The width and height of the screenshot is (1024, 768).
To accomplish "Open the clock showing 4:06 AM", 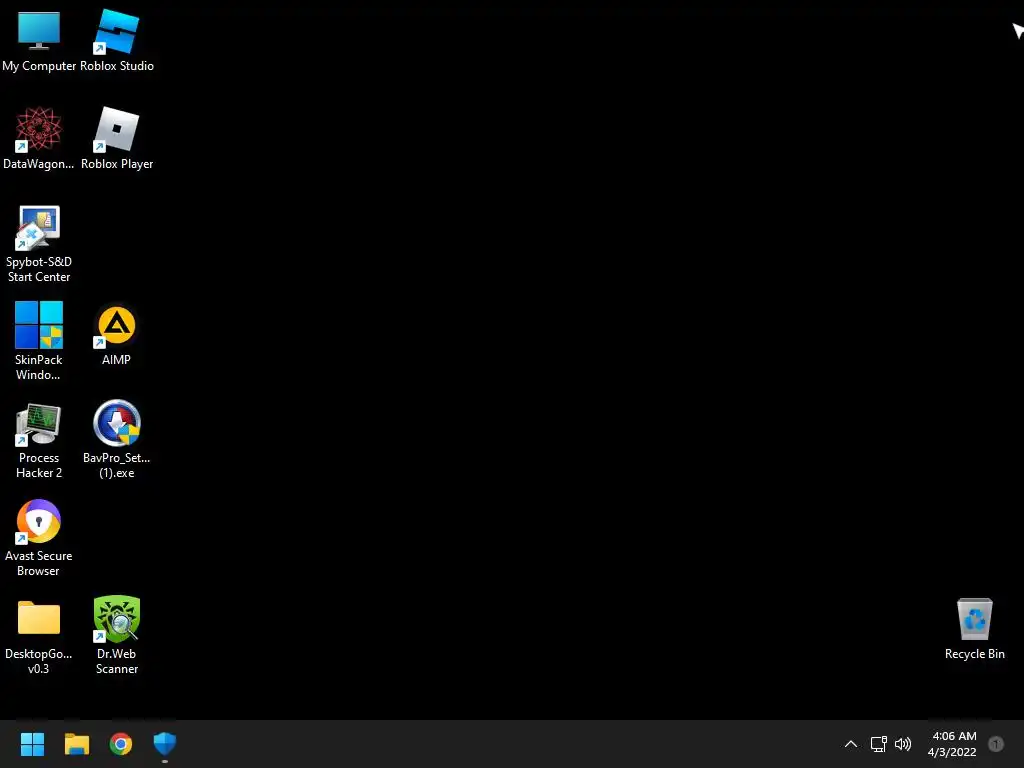I will coord(953,744).
